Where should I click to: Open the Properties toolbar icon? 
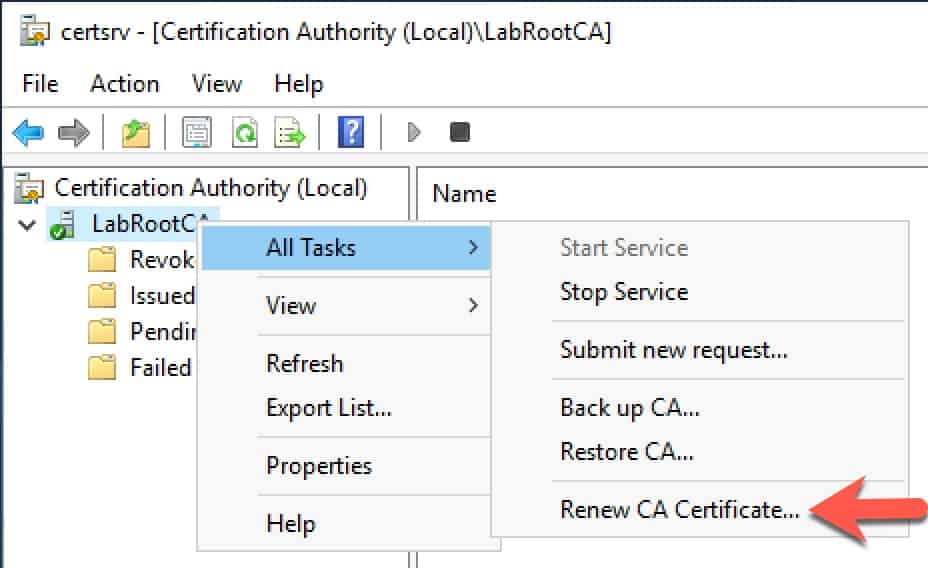197,132
